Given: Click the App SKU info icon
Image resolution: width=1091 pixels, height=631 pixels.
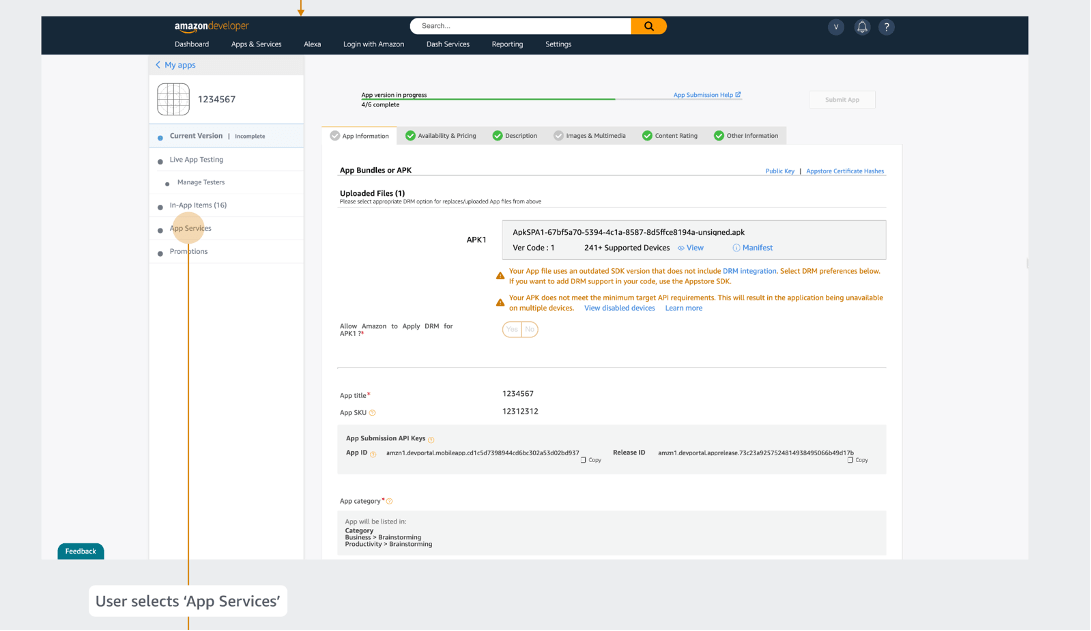Looking at the screenshot, I should tap(373, 412).
